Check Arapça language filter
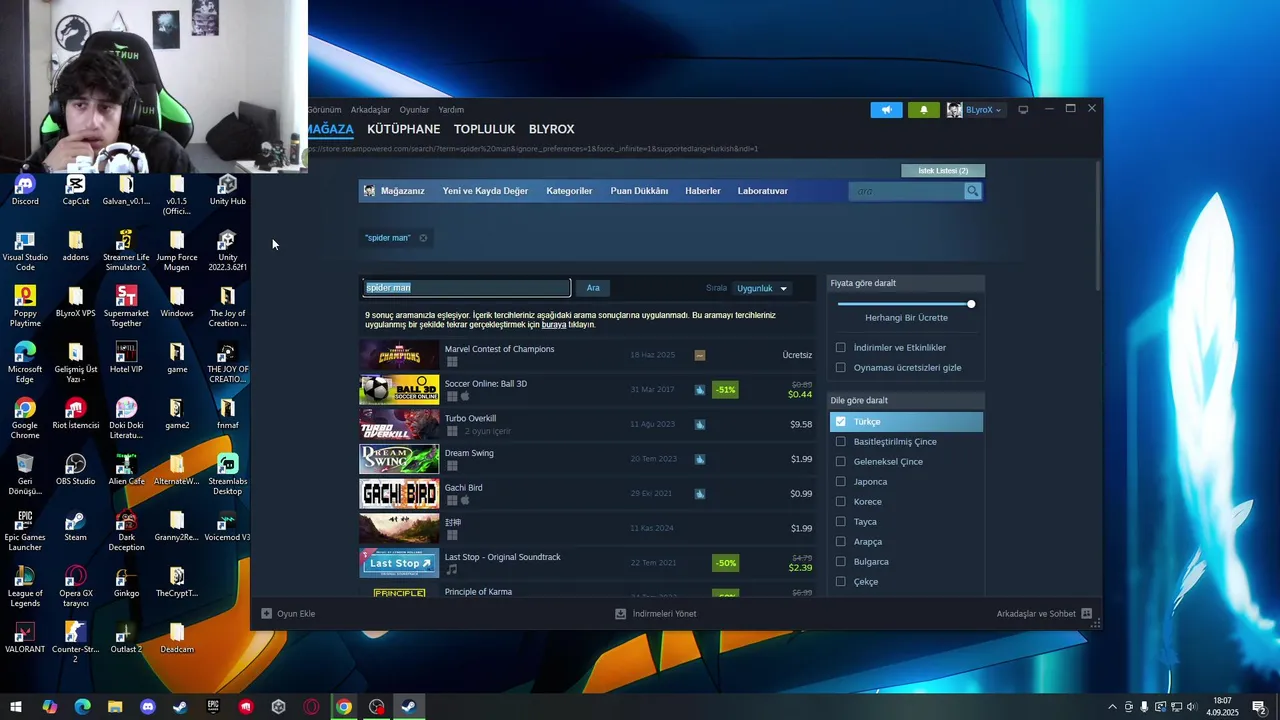This screenshot has height=720, width=1280. coord(840,542)
